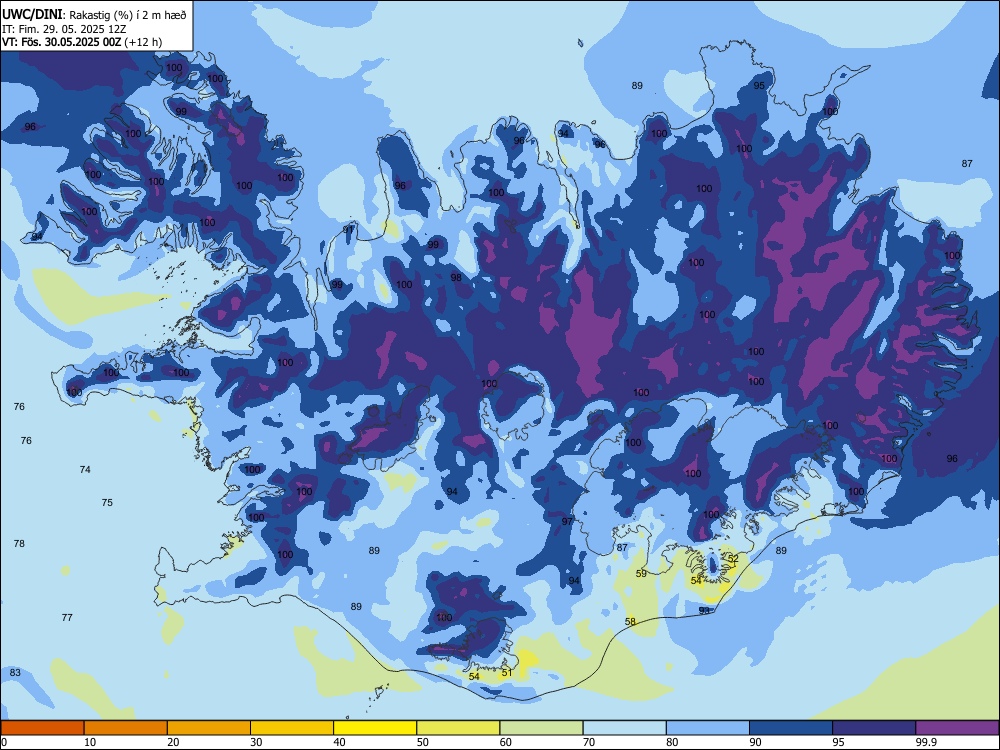Click the 'Rakastig (%) í 2 m hæð' label
The height and width of the screenshot is (750, 1000).
[128, 15]
